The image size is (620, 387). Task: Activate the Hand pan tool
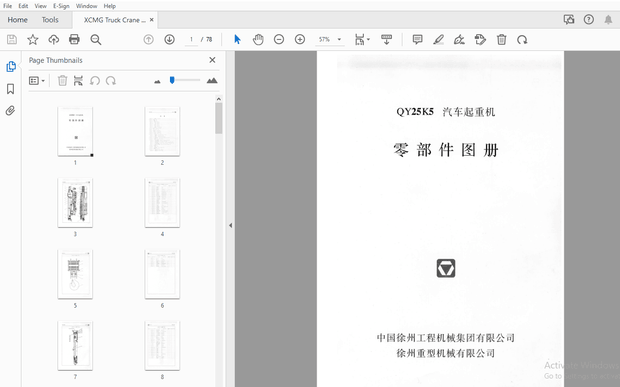[x=258, y=40]
